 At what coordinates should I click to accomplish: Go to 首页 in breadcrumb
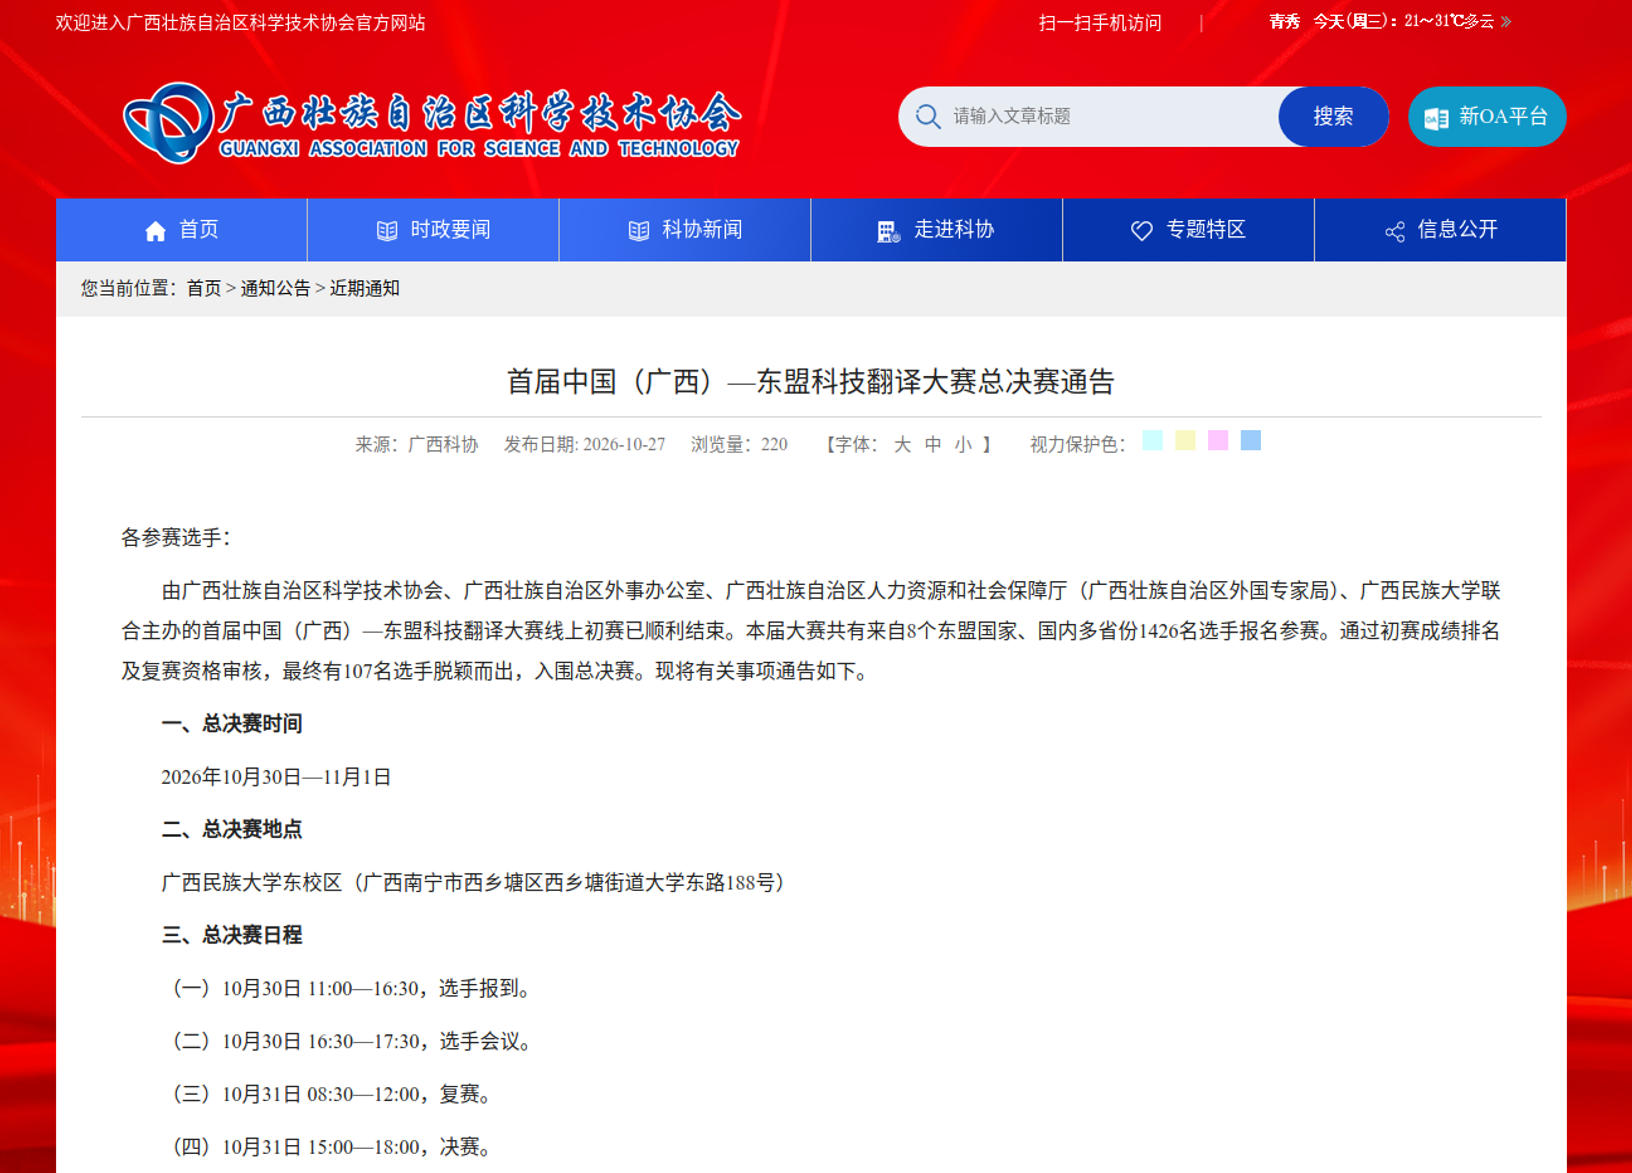[x=204, y=288]
